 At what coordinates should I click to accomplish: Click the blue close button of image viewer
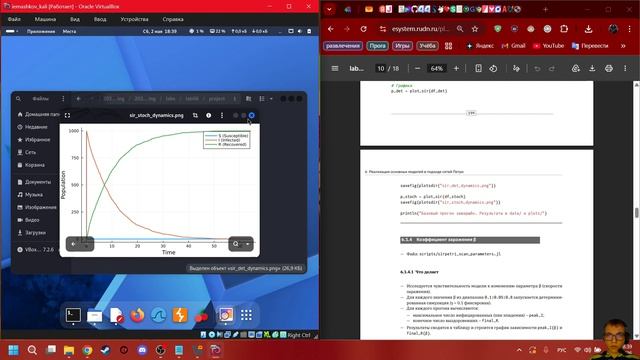coord(252,116)
